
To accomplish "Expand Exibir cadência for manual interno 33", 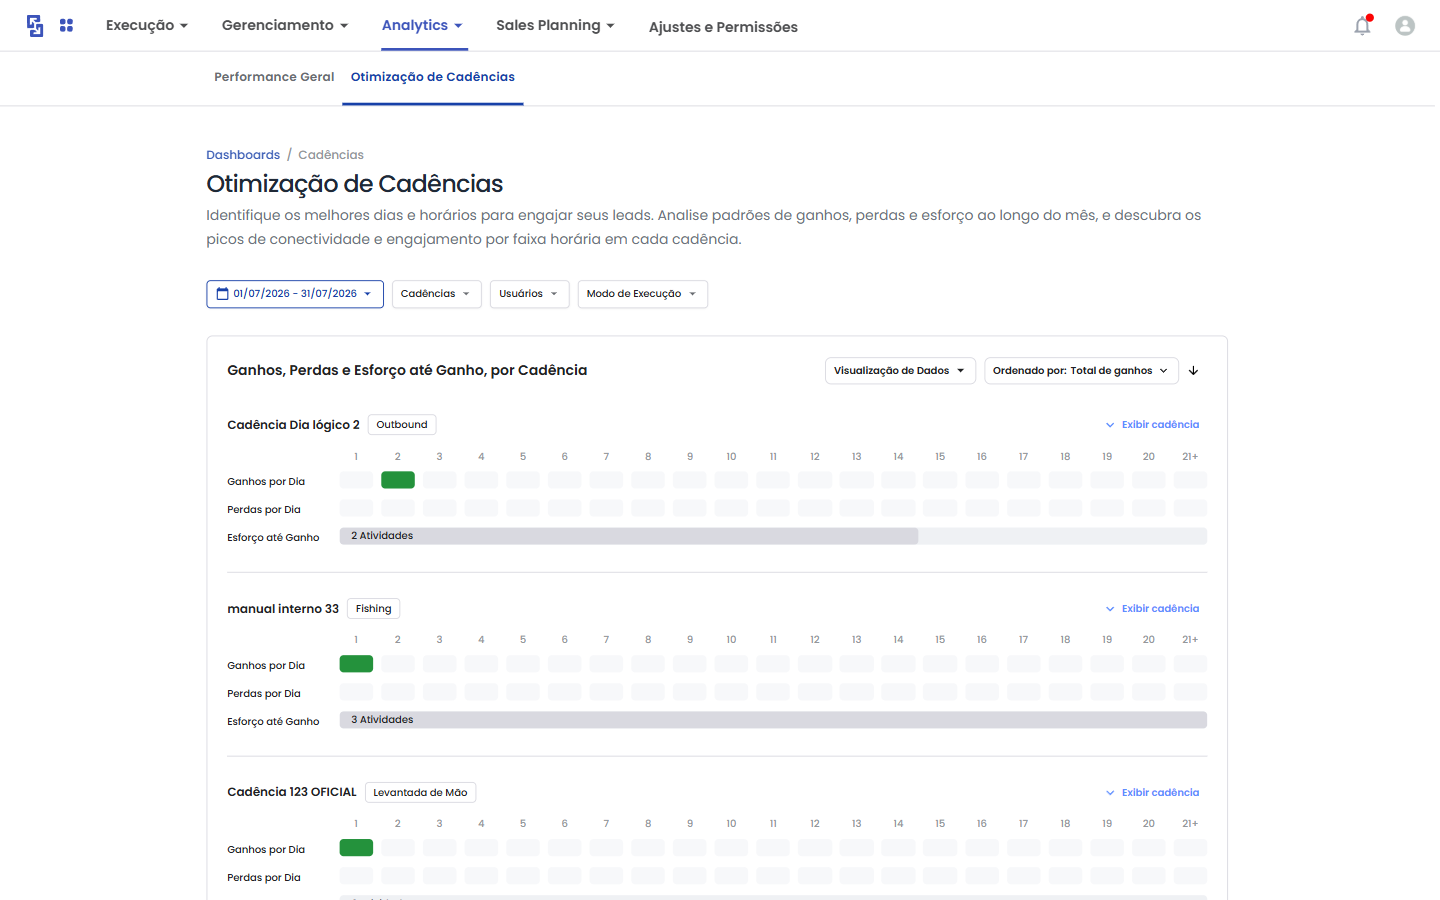I will coord(1152,609).
